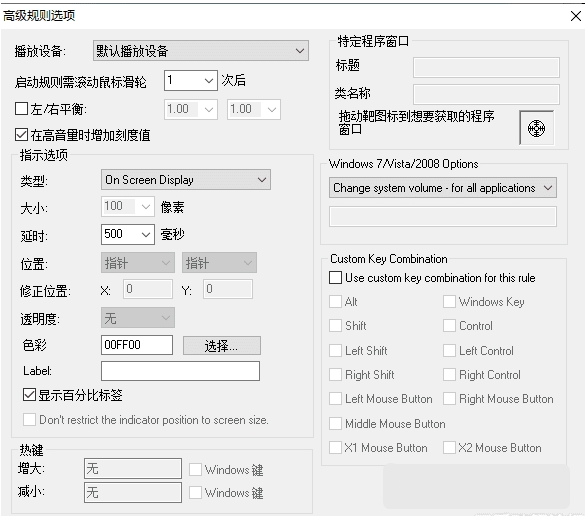Tick the X2 Mouse Button checkbox
Image resolution: width=585 pixels, height=516 pixels.
pyautogui.click(x=449, y=447)
